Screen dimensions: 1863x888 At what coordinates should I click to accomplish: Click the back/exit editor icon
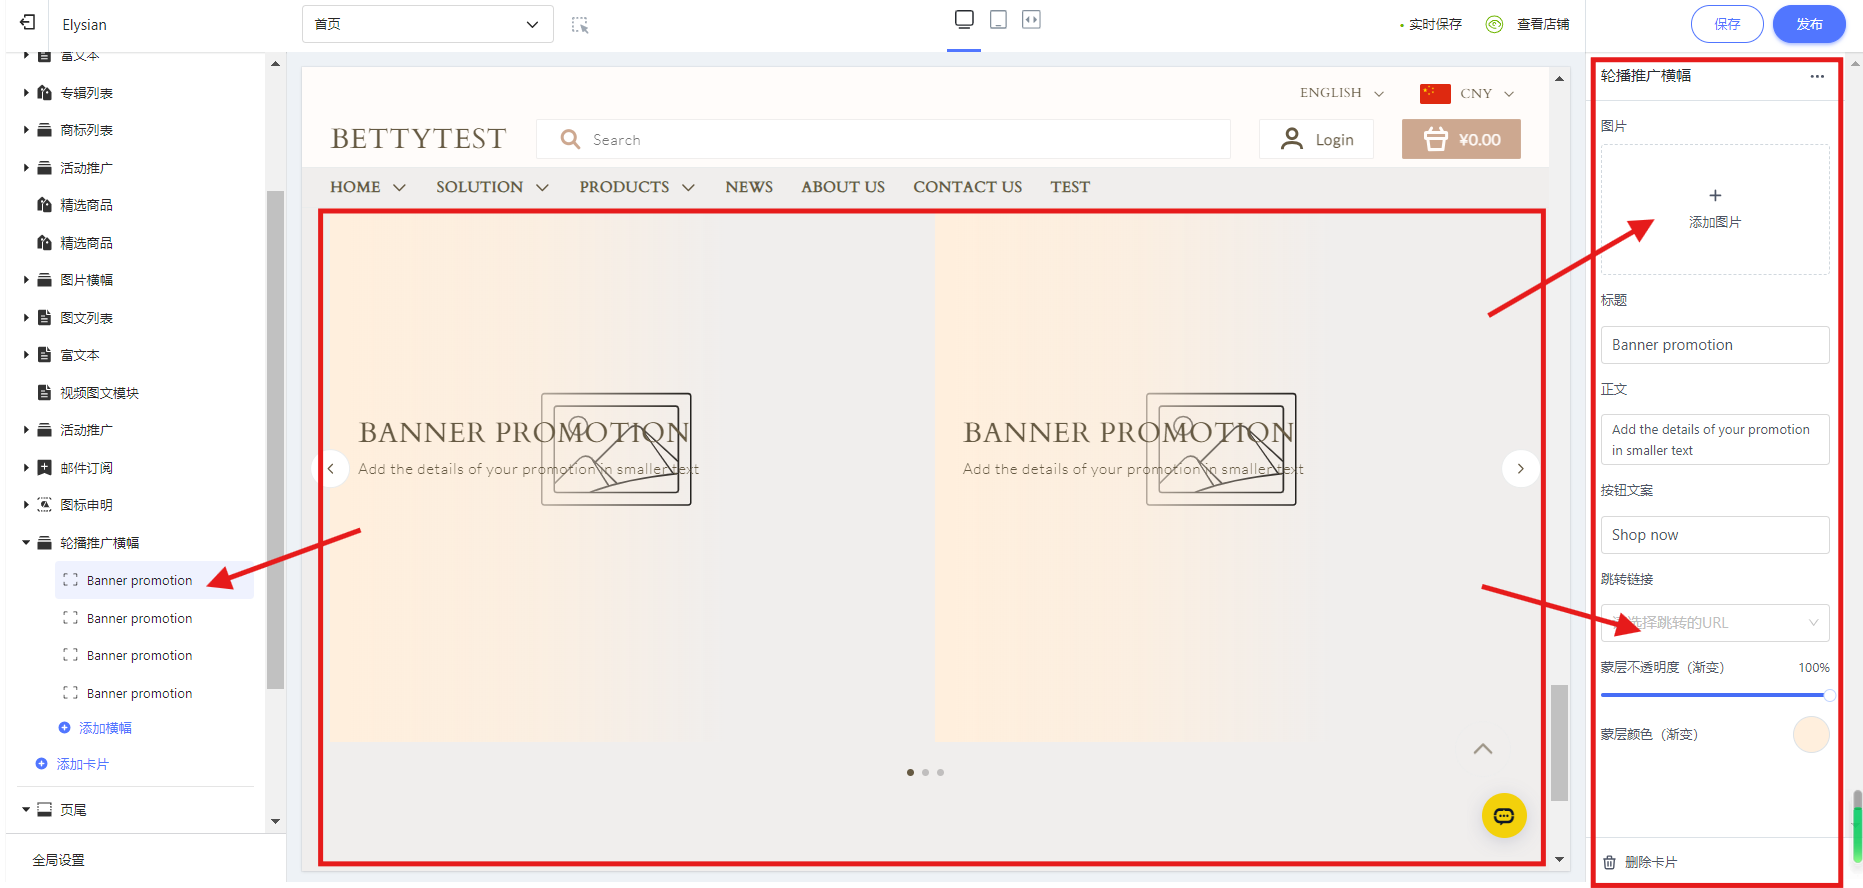tap(28, 23)
